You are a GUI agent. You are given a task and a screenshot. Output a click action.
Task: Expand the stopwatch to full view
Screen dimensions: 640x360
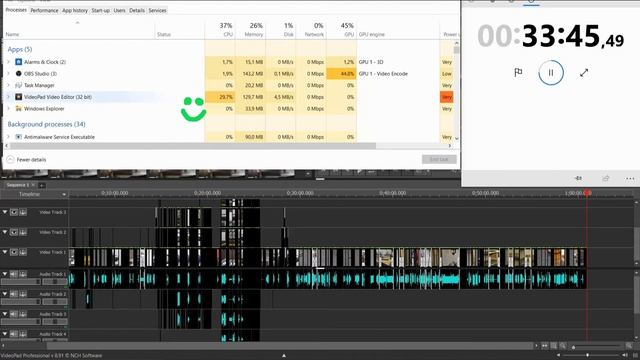[584, 73]
